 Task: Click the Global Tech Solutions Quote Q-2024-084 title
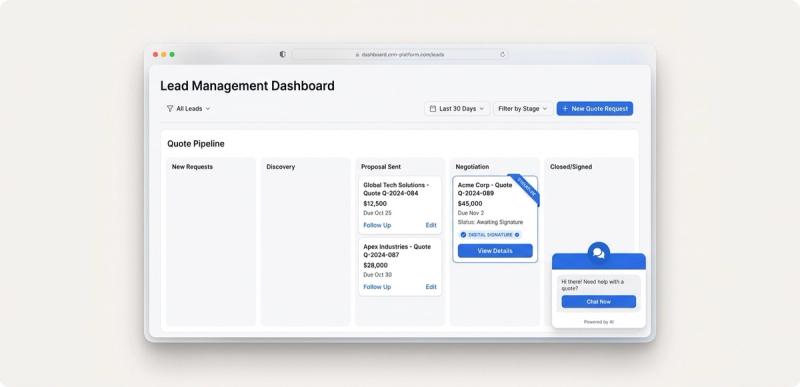[396, 189]
